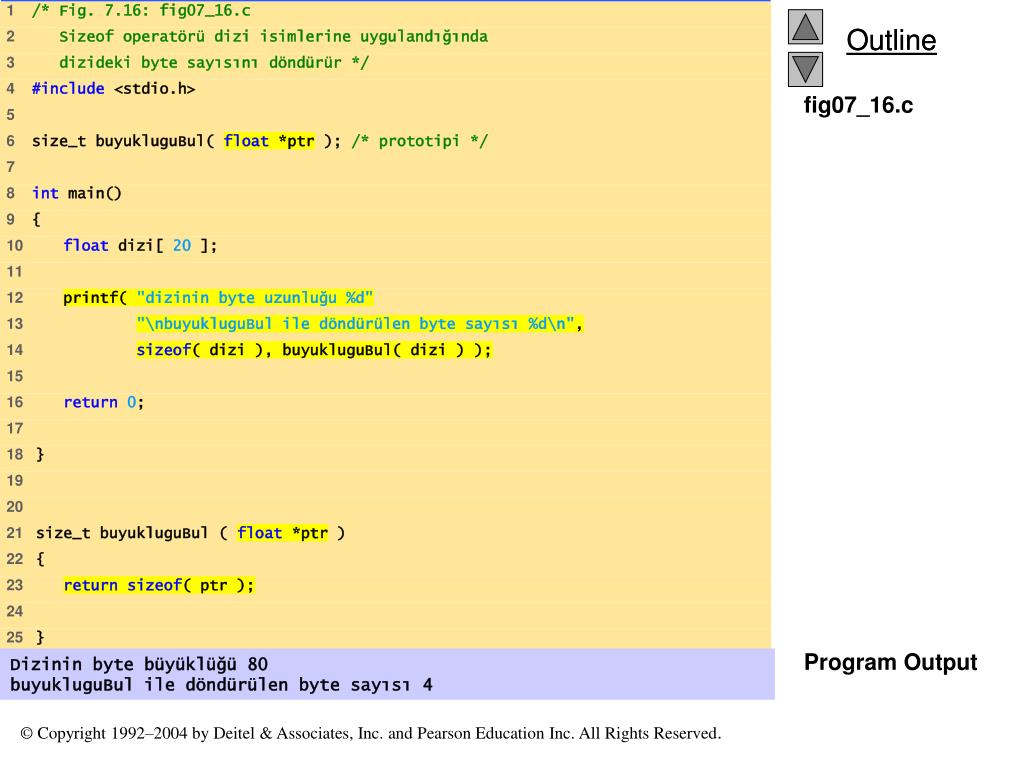Screen dimensions: 1024x768
Task: Click the '/* prototipi */' comment
Action: (x=419, y=141)
